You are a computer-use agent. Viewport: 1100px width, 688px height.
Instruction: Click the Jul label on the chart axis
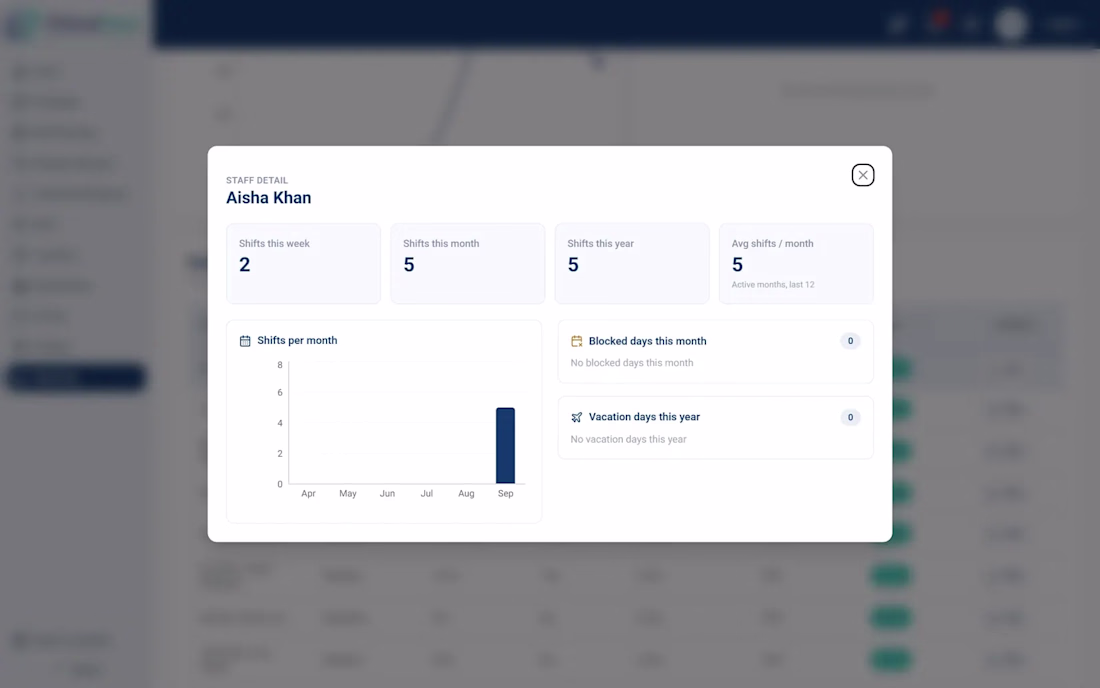click(427, 494)
